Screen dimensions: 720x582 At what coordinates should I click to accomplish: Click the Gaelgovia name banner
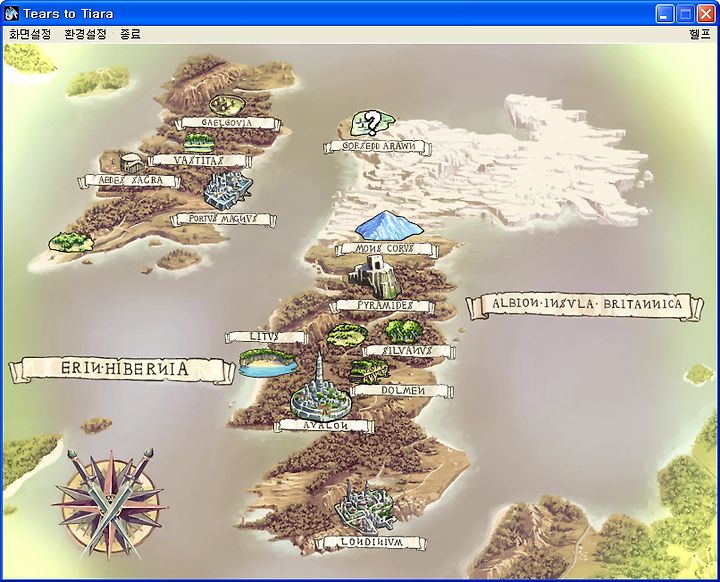click(228, 123)
